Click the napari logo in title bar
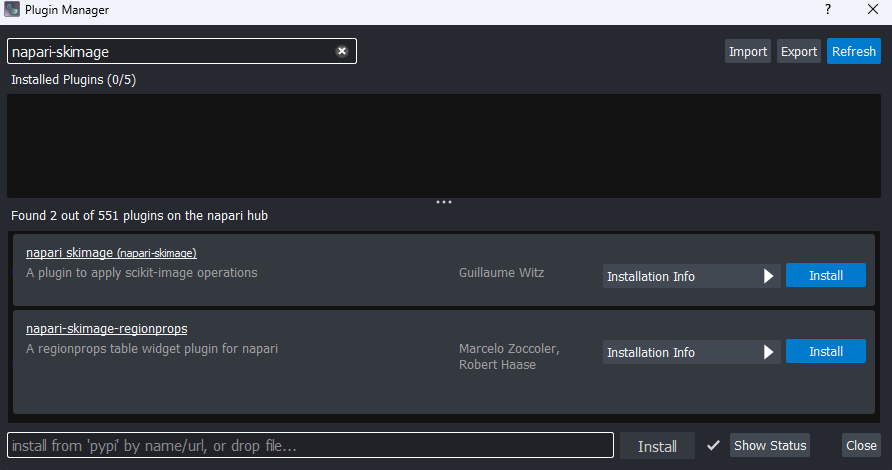Screen dimensions: 892x470 (12, 10)
